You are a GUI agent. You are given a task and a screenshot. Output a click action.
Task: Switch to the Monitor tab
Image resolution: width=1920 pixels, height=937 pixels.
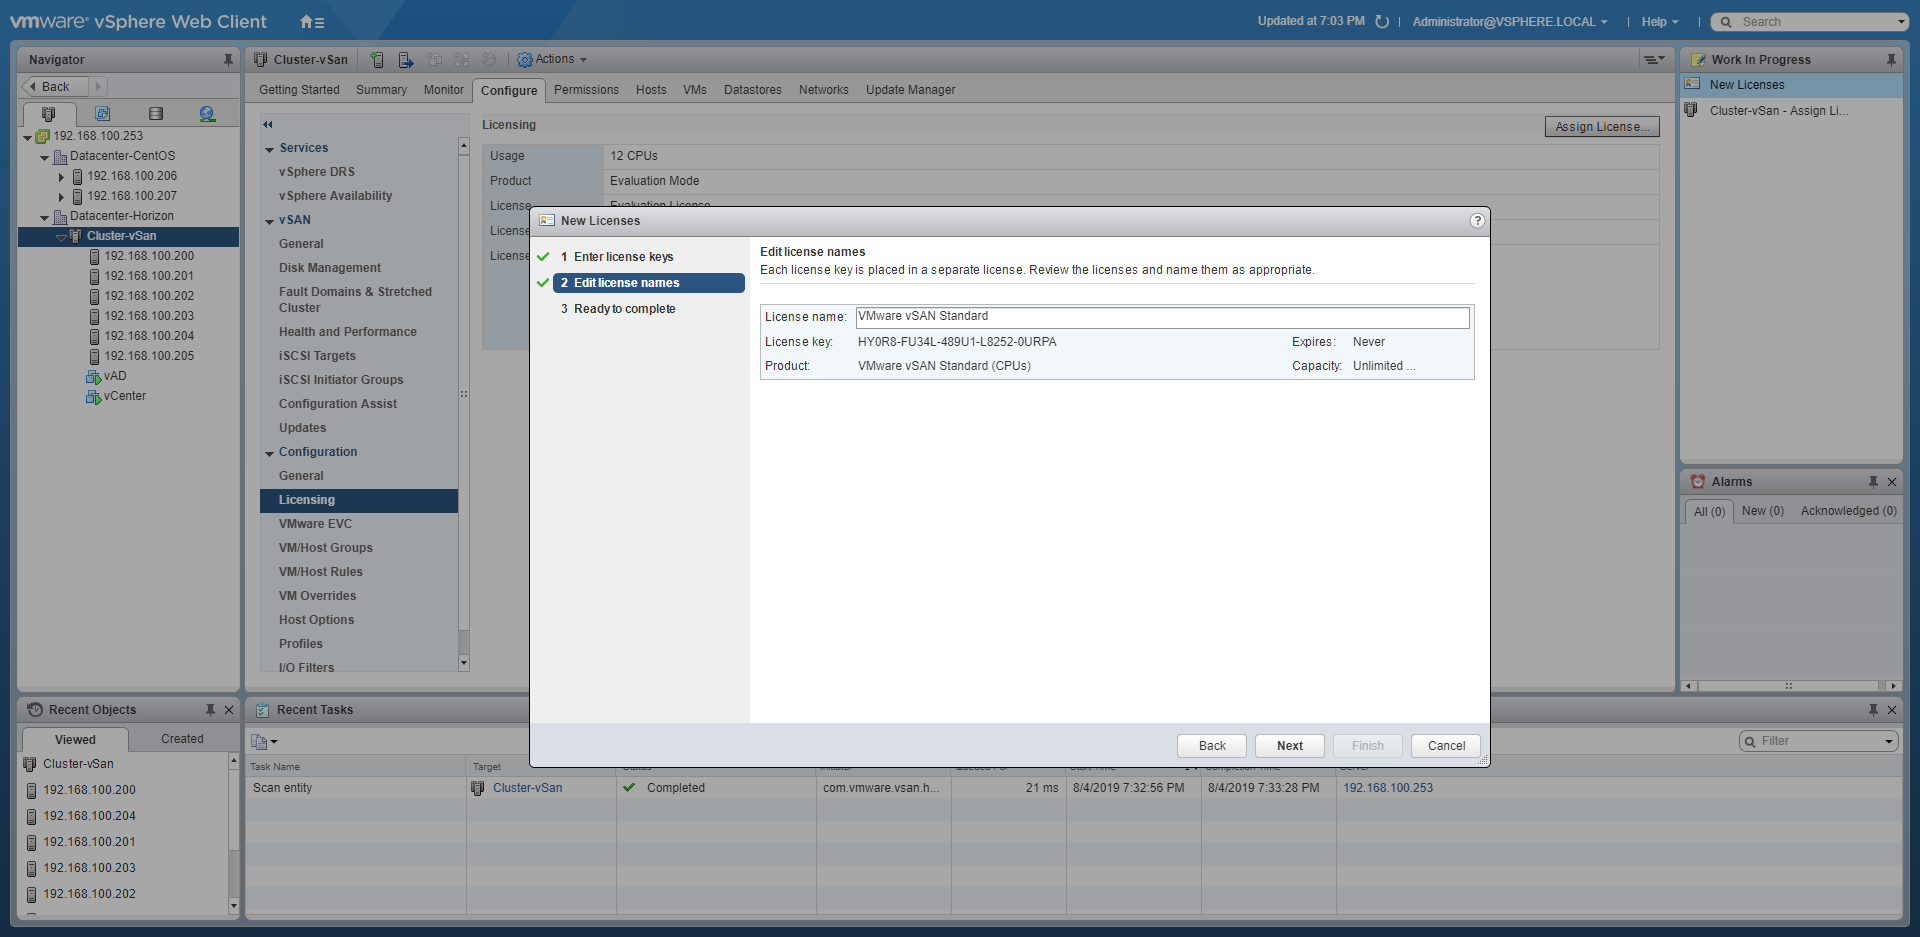[443, 90]
